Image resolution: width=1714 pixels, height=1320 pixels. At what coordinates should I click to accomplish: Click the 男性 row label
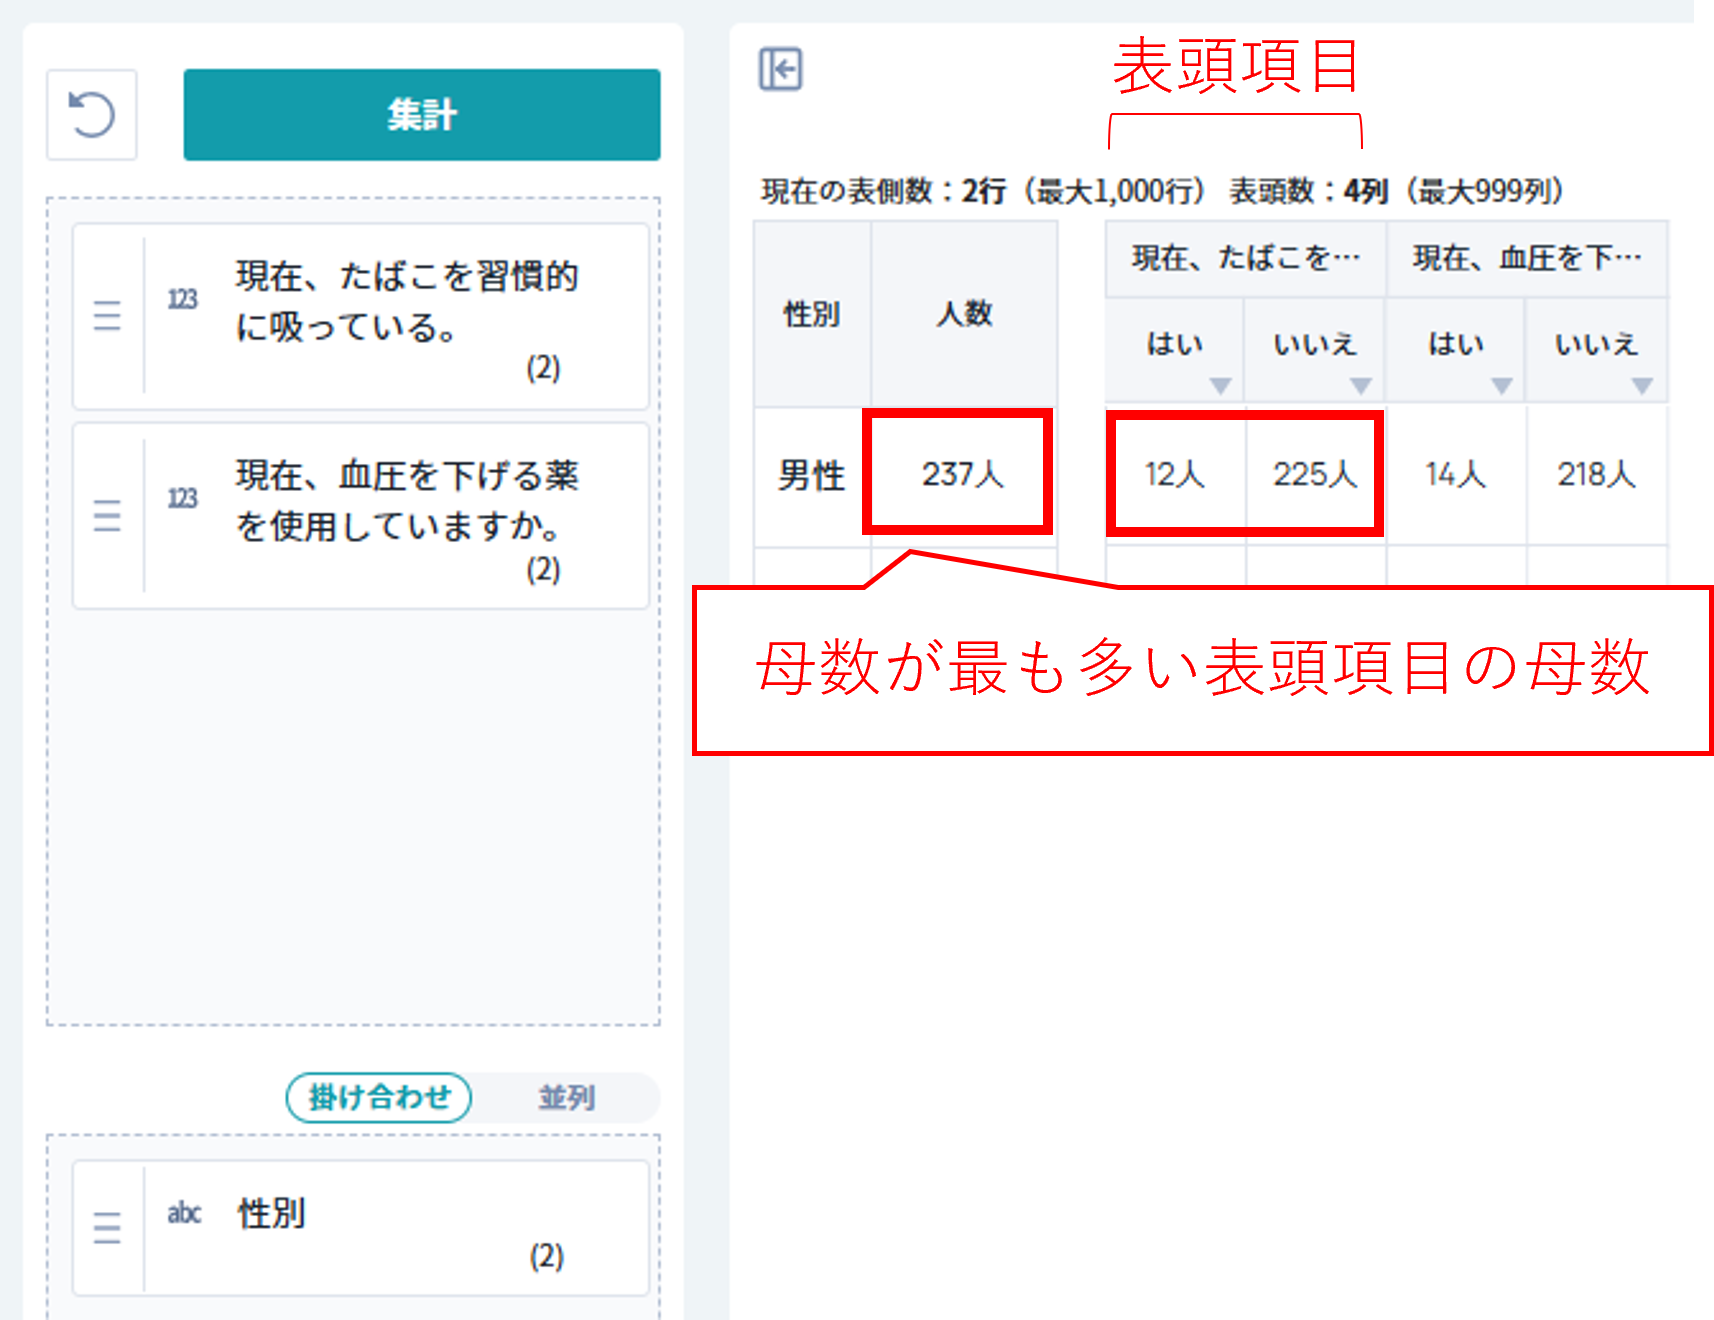[812, 475]
